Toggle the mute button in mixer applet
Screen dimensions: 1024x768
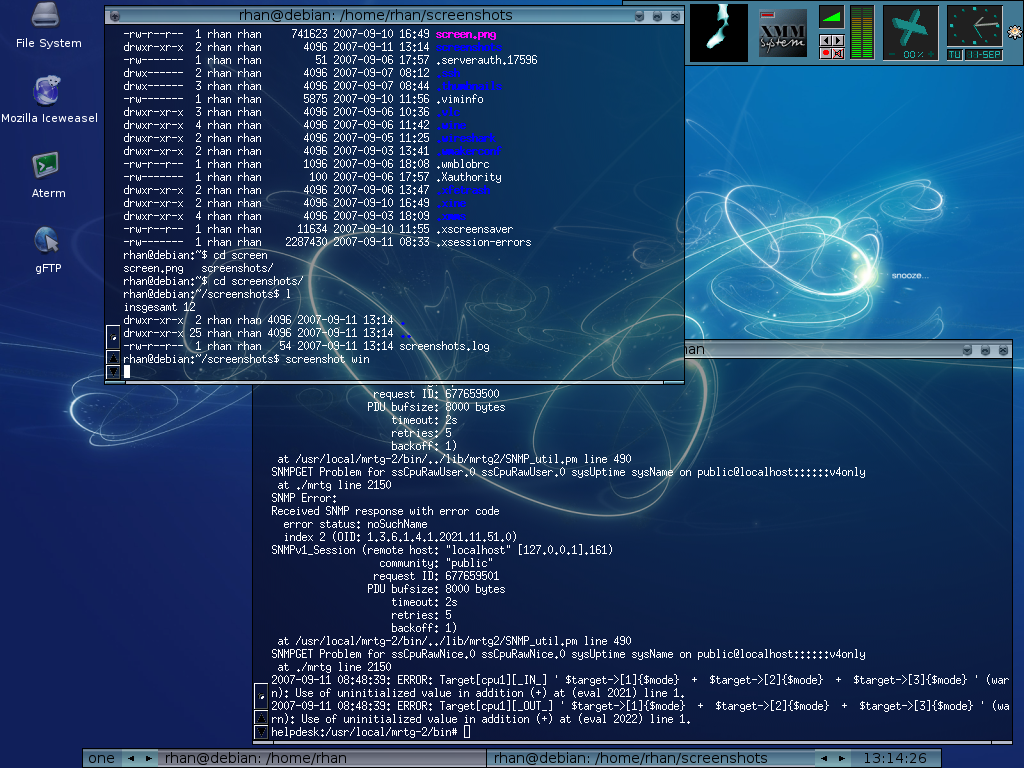click(x=838, y=53)
